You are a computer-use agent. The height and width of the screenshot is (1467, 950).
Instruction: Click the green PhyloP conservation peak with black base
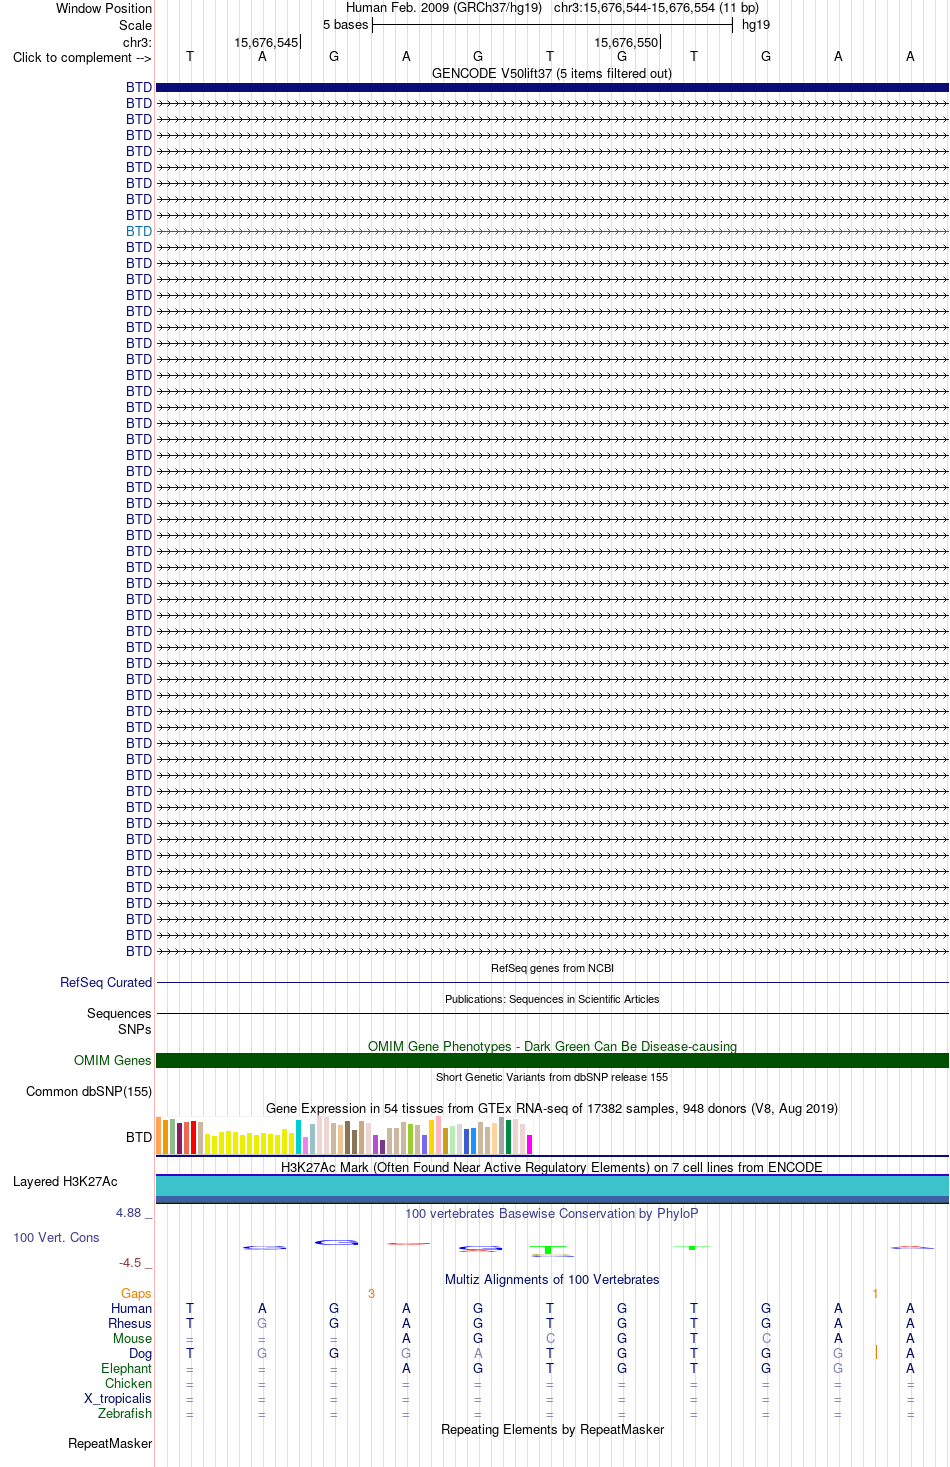(549, 1250)
